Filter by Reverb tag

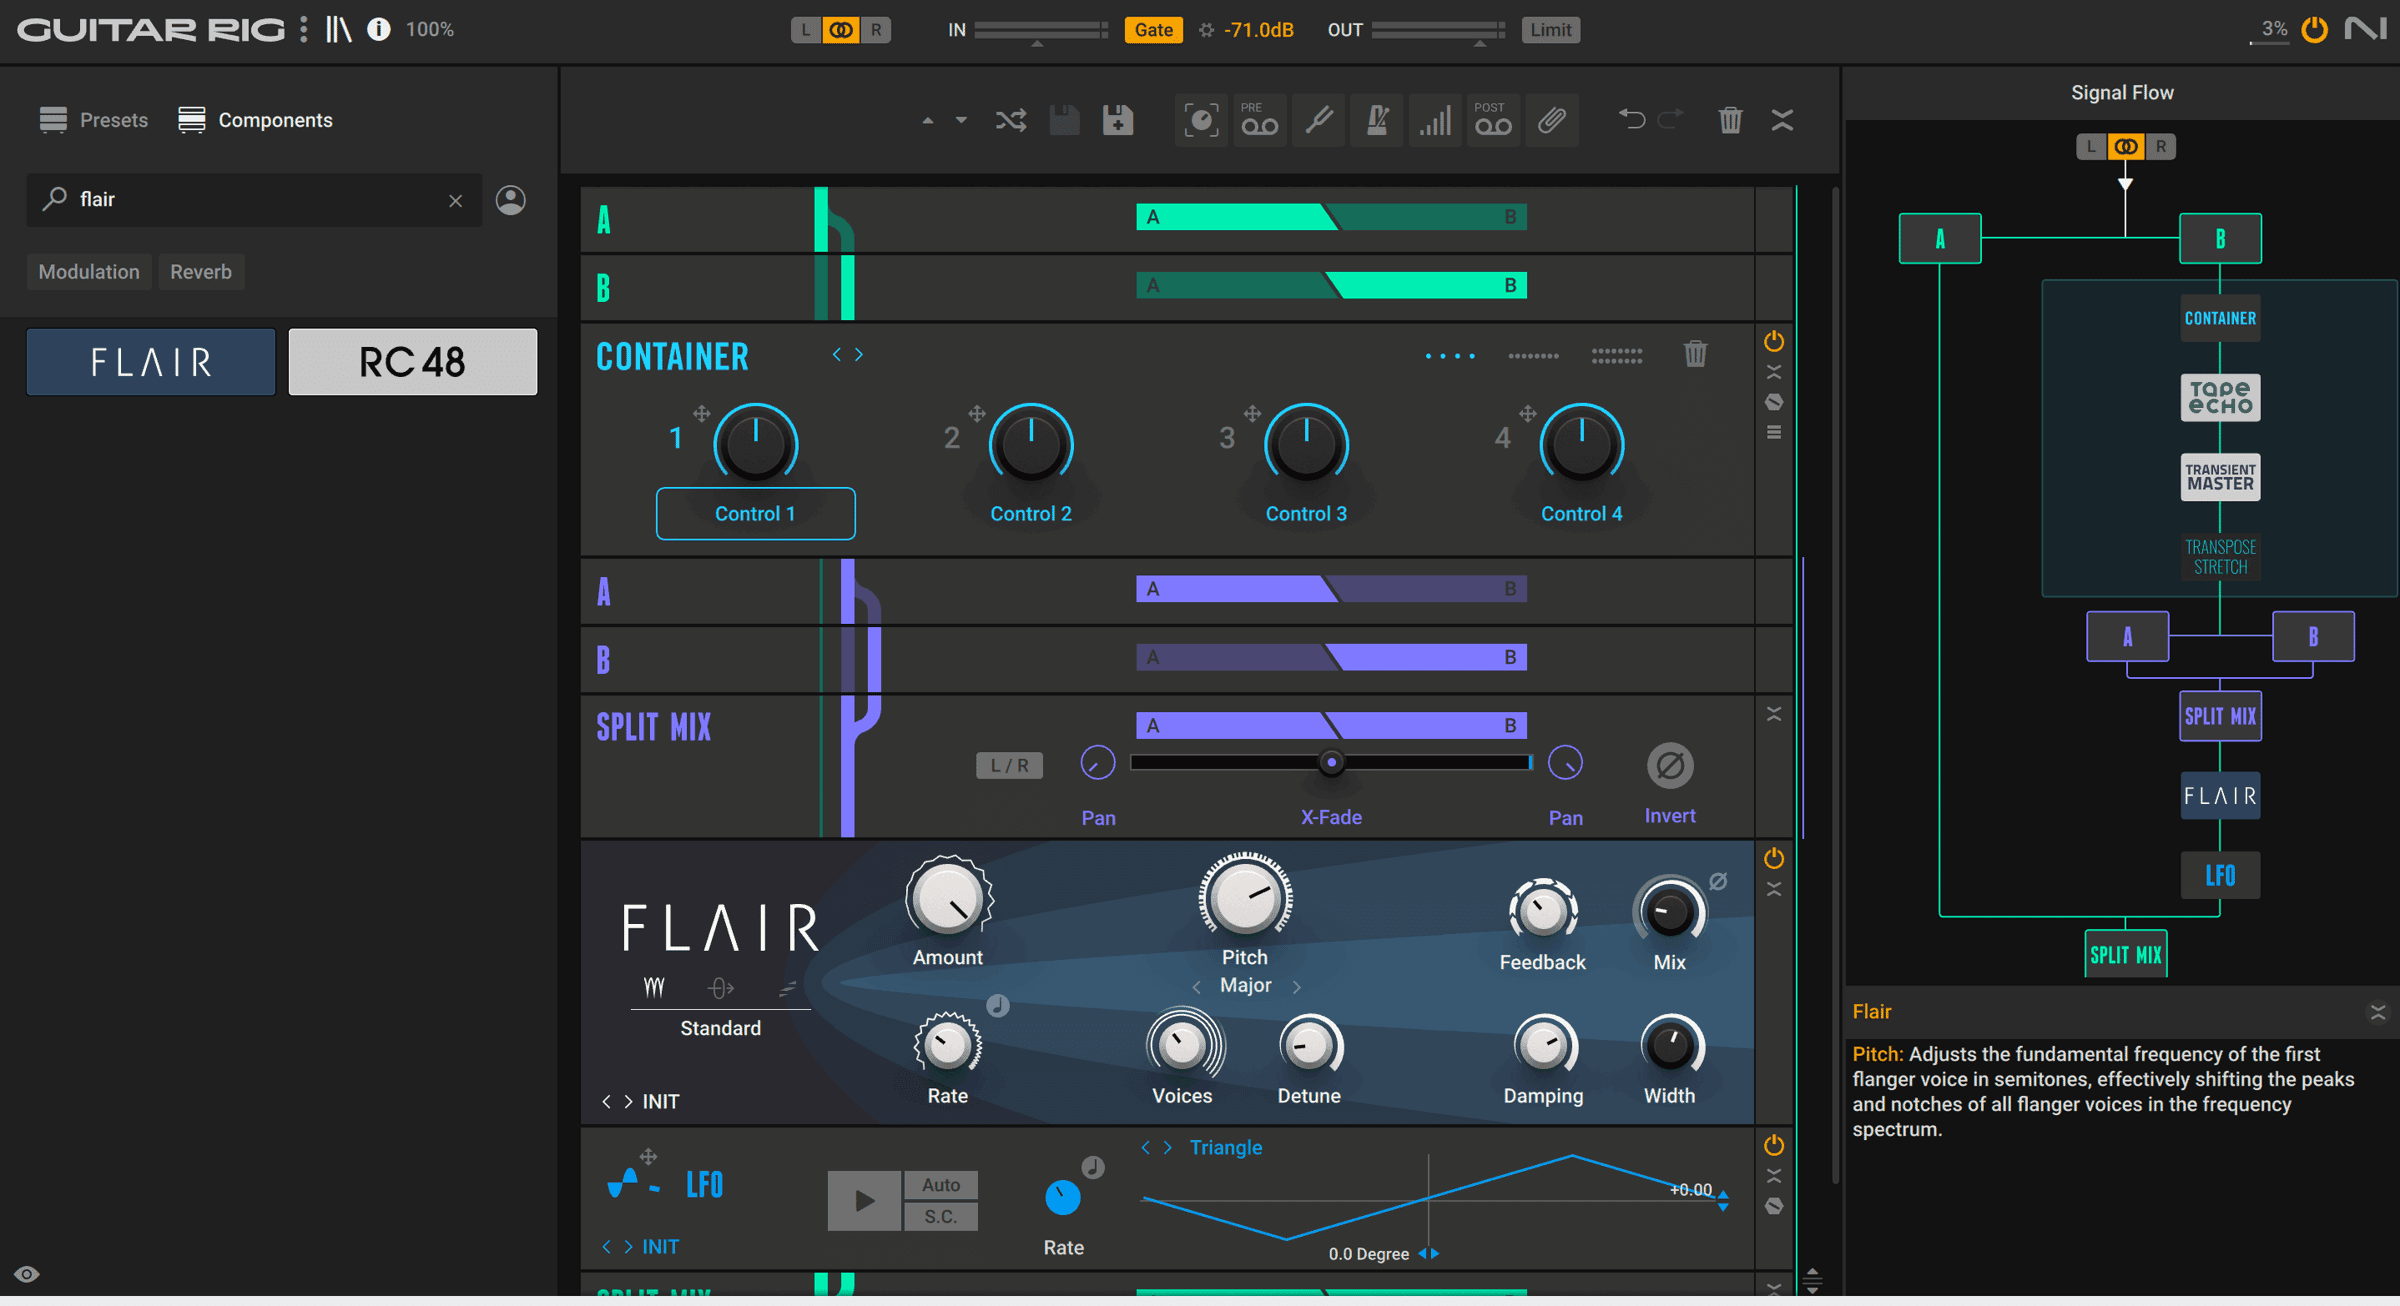coord(201,272)
